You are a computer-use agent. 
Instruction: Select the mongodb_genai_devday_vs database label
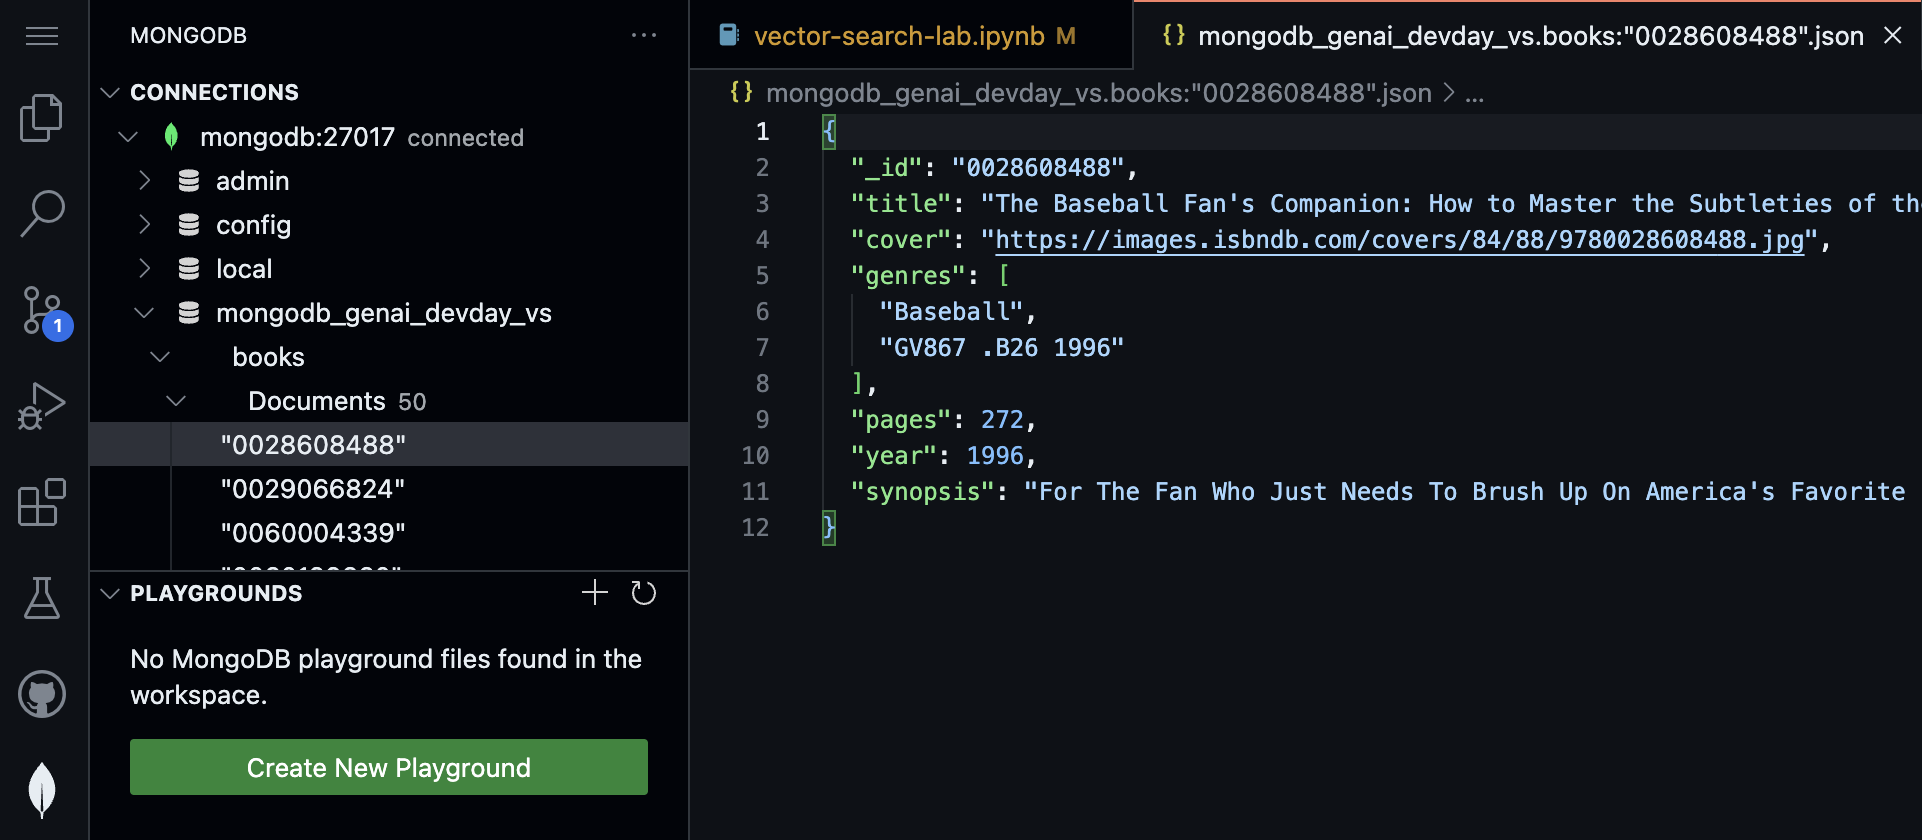[384, 313]
